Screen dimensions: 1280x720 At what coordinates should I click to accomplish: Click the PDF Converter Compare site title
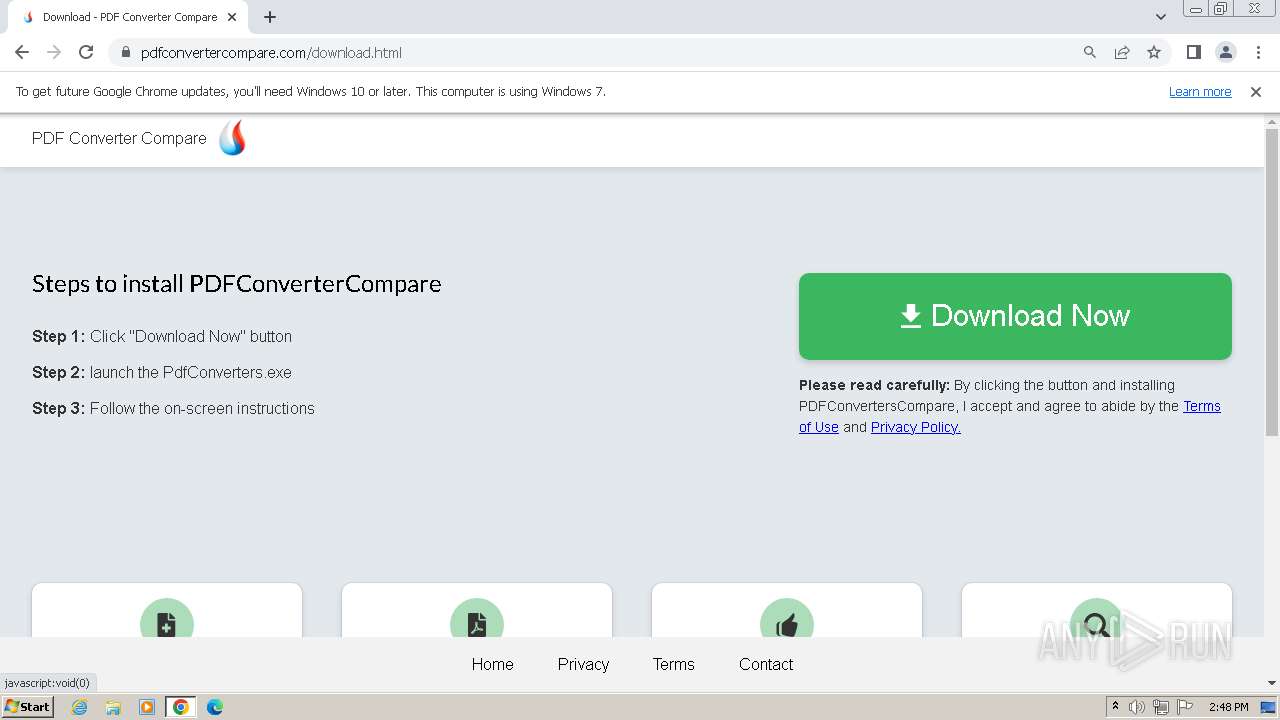(119, 138)
